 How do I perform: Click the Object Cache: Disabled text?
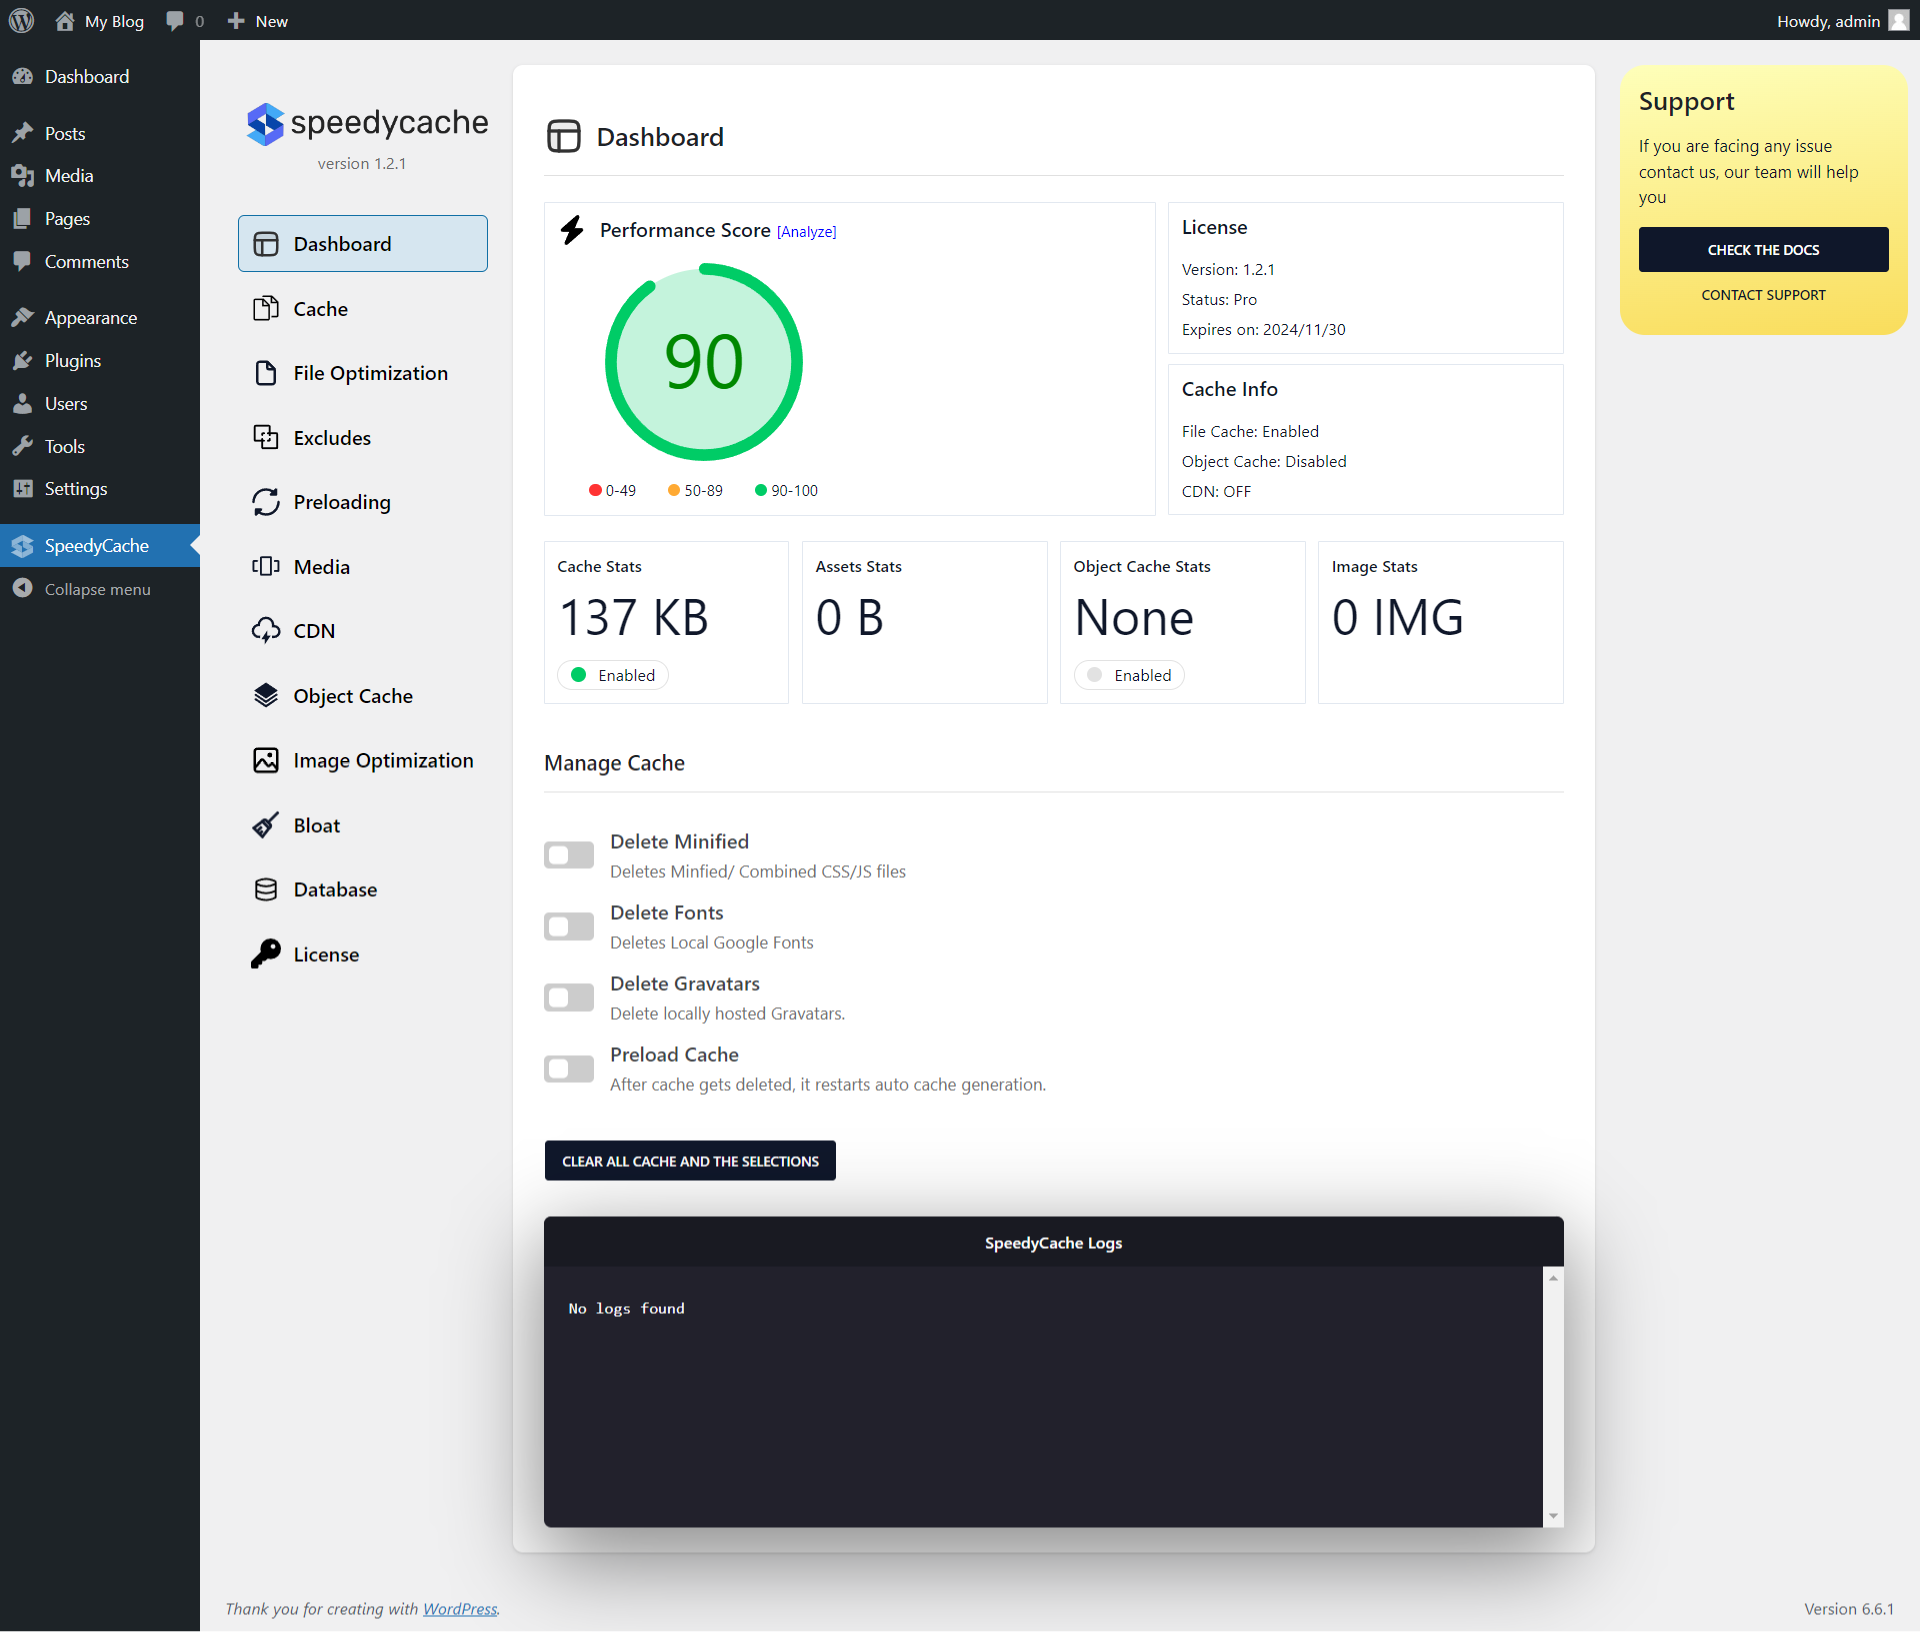pos(1264,462)
